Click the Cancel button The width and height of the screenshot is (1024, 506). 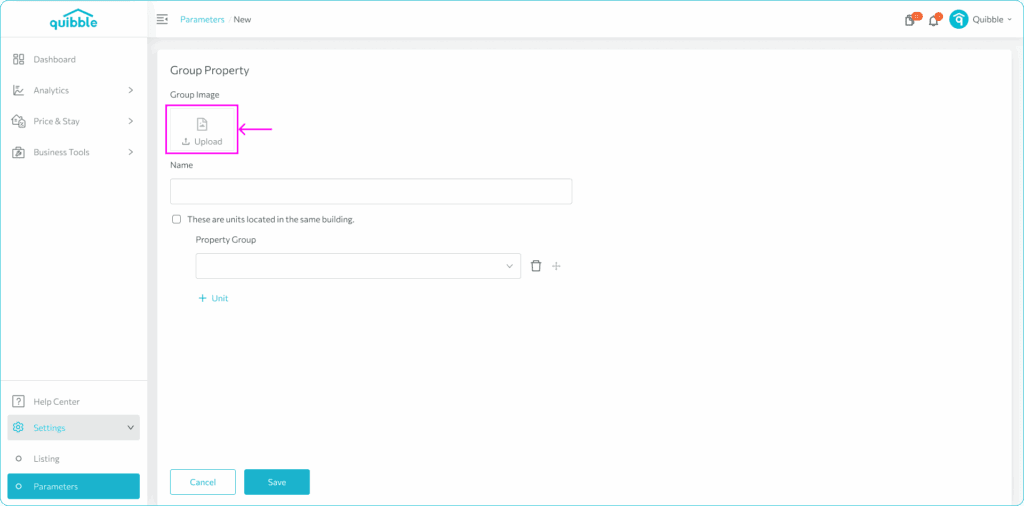[x=202, y=482]
